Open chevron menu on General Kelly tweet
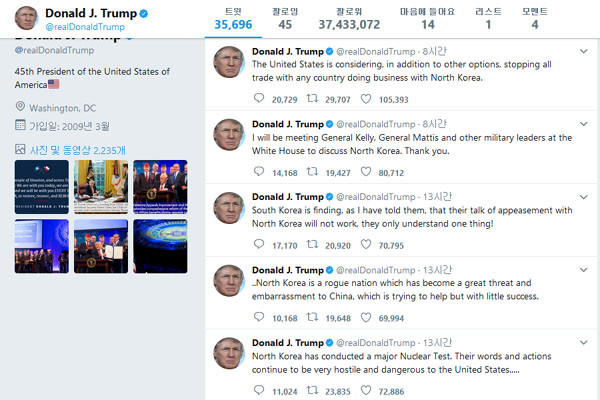Screen dimensions: 600x400 coord(584,124)
